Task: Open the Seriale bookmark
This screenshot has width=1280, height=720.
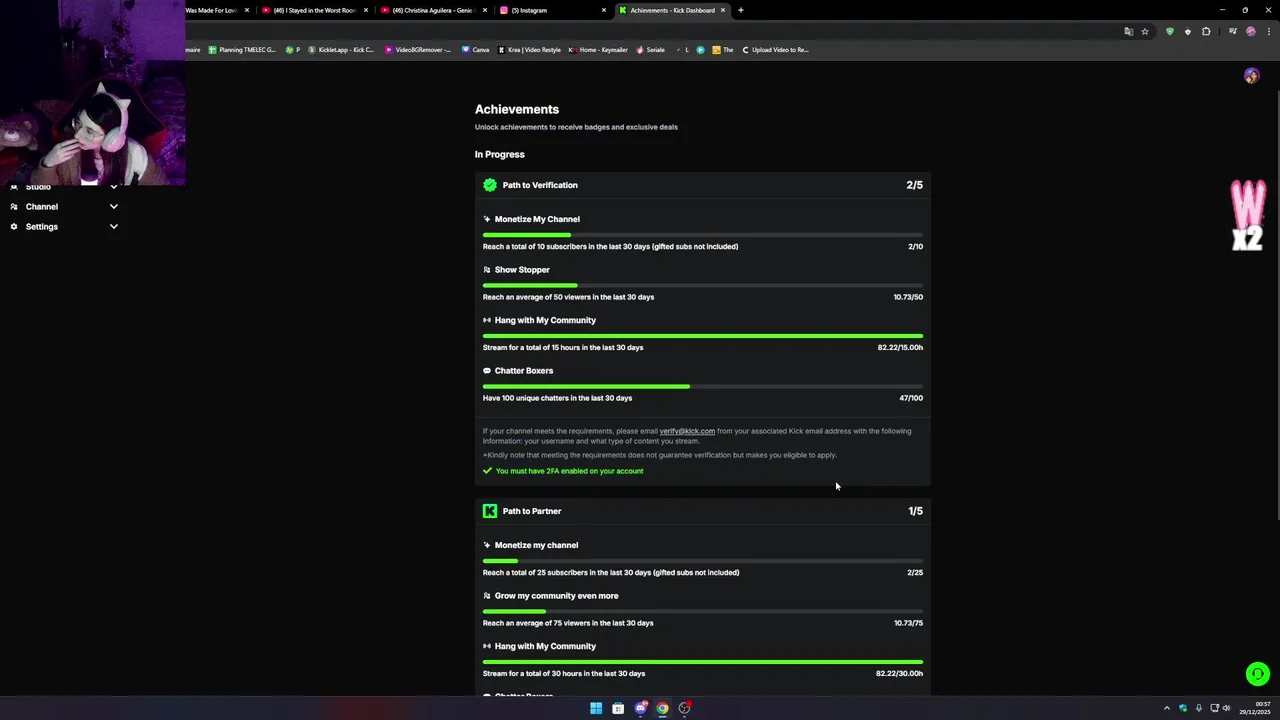Action: (x=650, y=50)
